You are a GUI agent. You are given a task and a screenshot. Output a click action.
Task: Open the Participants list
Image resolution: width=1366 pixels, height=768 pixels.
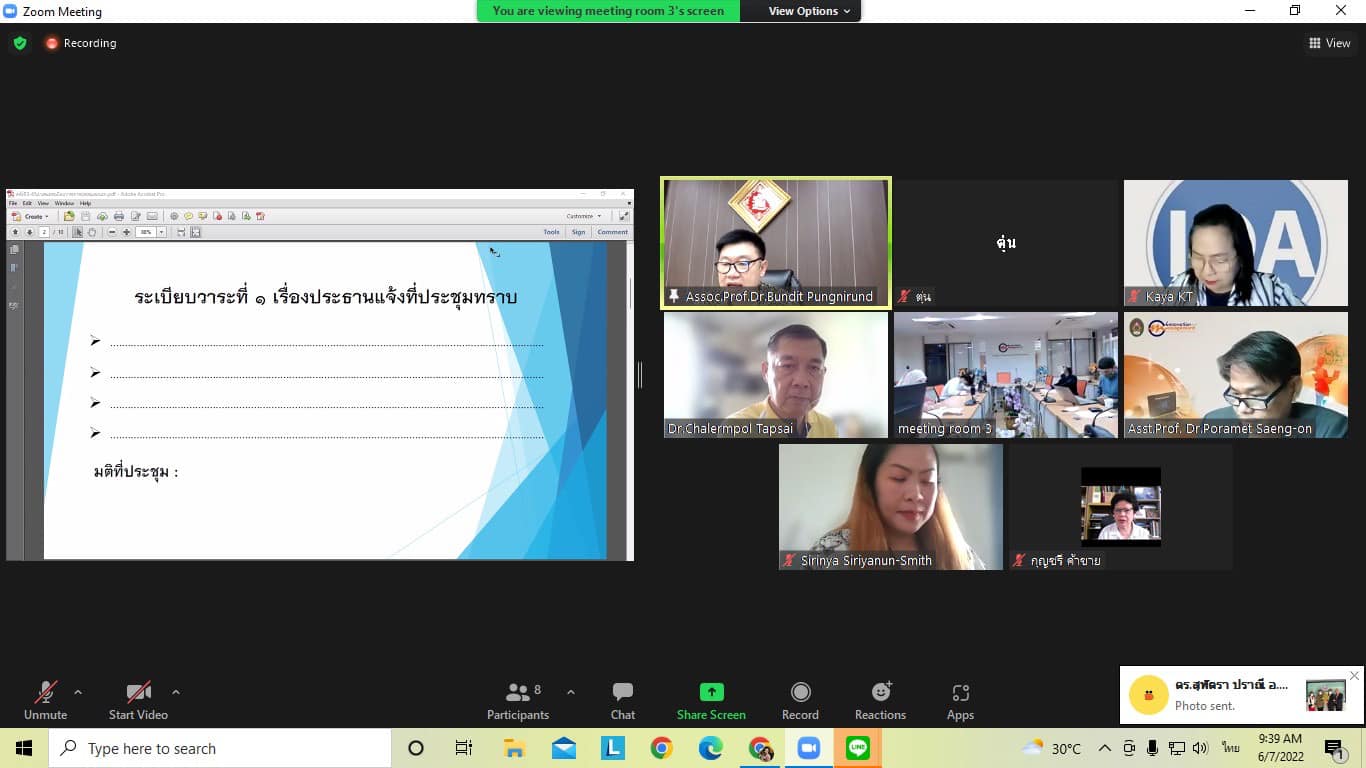point(517,700)
